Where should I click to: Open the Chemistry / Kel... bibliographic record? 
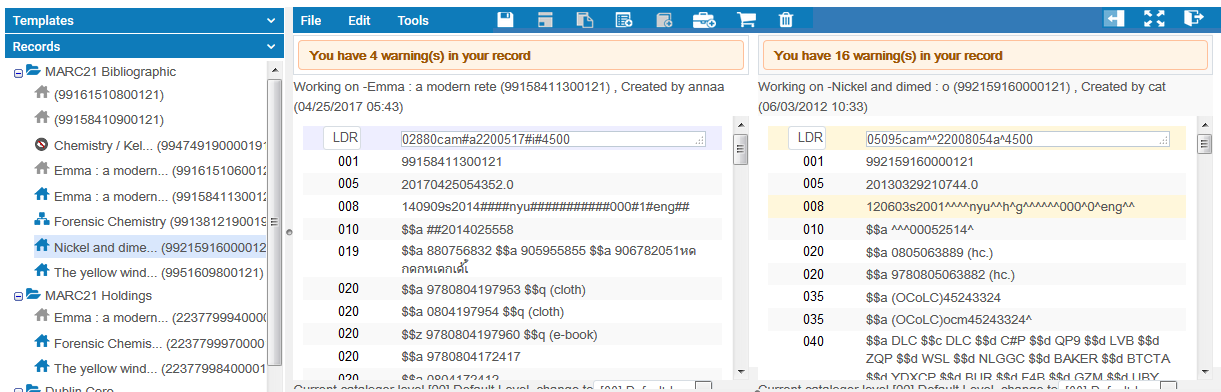click(160, 145)
